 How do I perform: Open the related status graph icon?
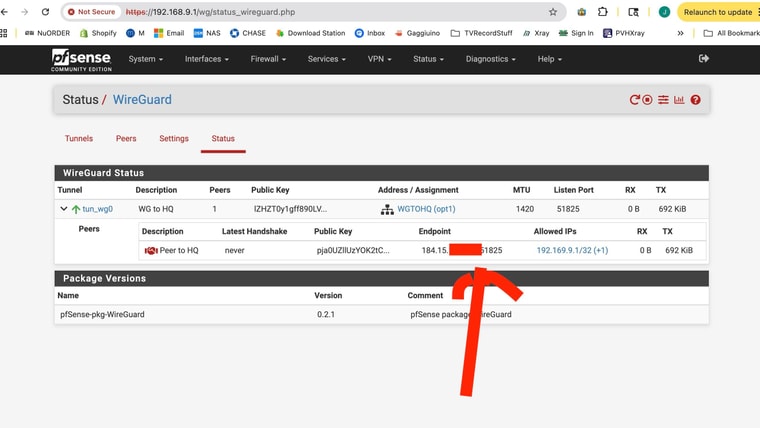679,100
